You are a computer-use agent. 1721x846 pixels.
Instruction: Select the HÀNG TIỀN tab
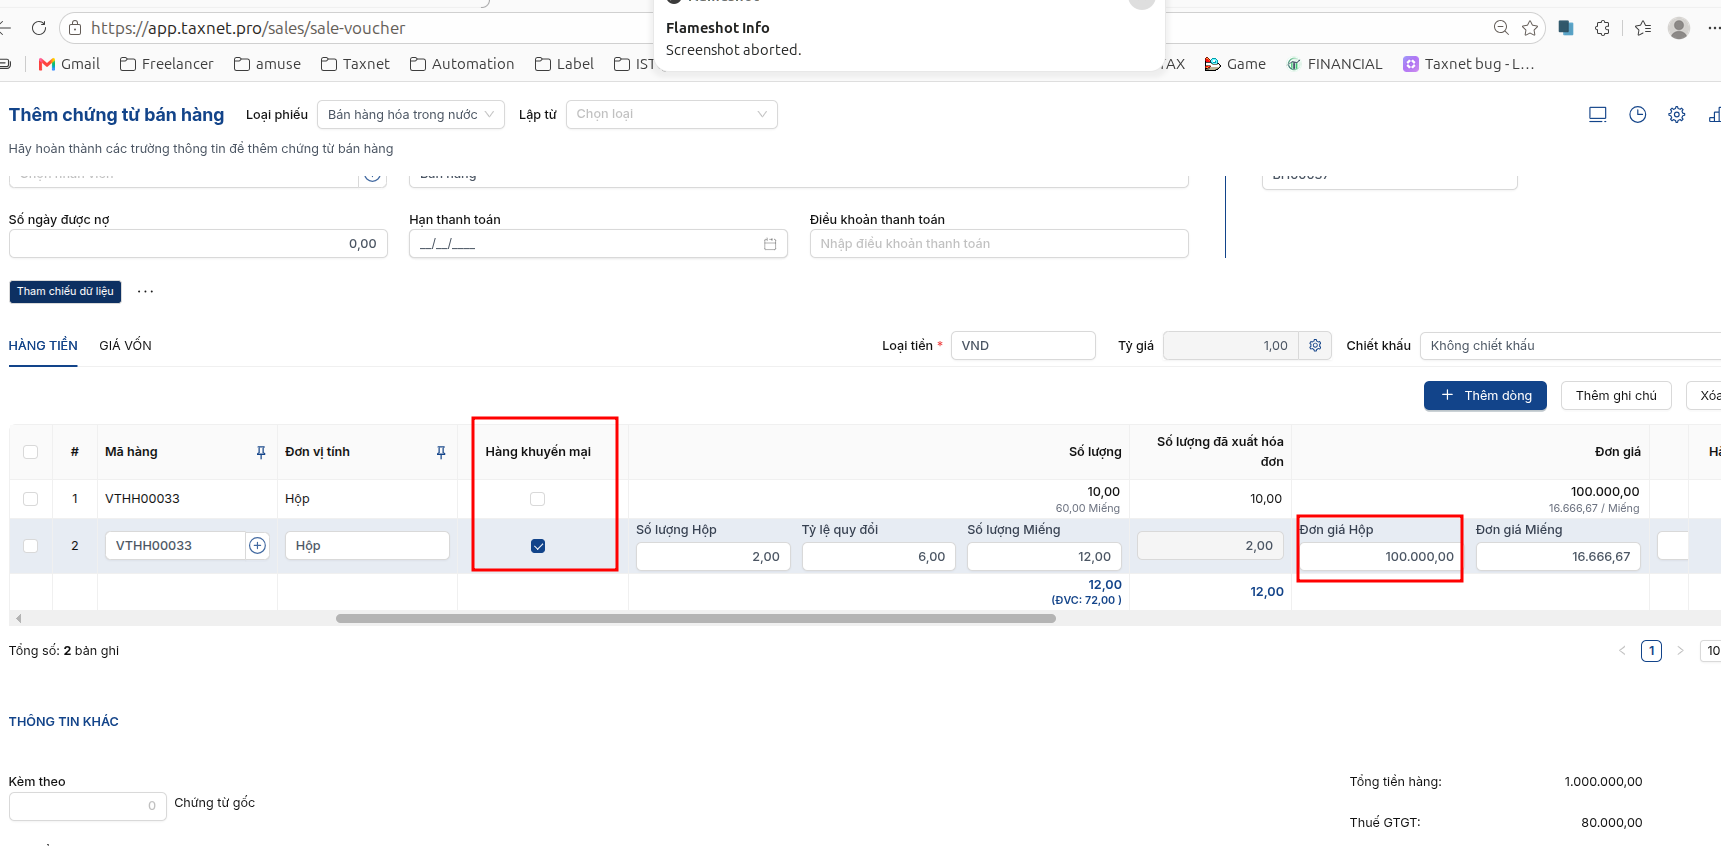click(x=43, y=346)
